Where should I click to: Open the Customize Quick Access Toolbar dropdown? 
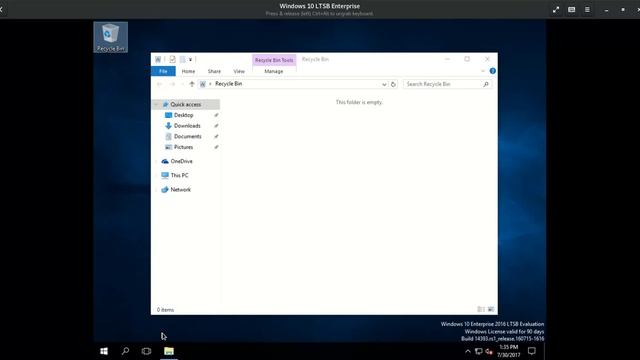190,60
